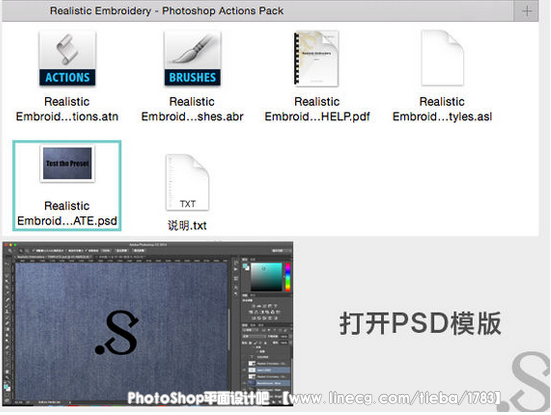Image resolution: width=551 pixels, height=415 pixels.
Task: Open the Actions play icon in Photoshop panel dock
Action: coord(235,269)
